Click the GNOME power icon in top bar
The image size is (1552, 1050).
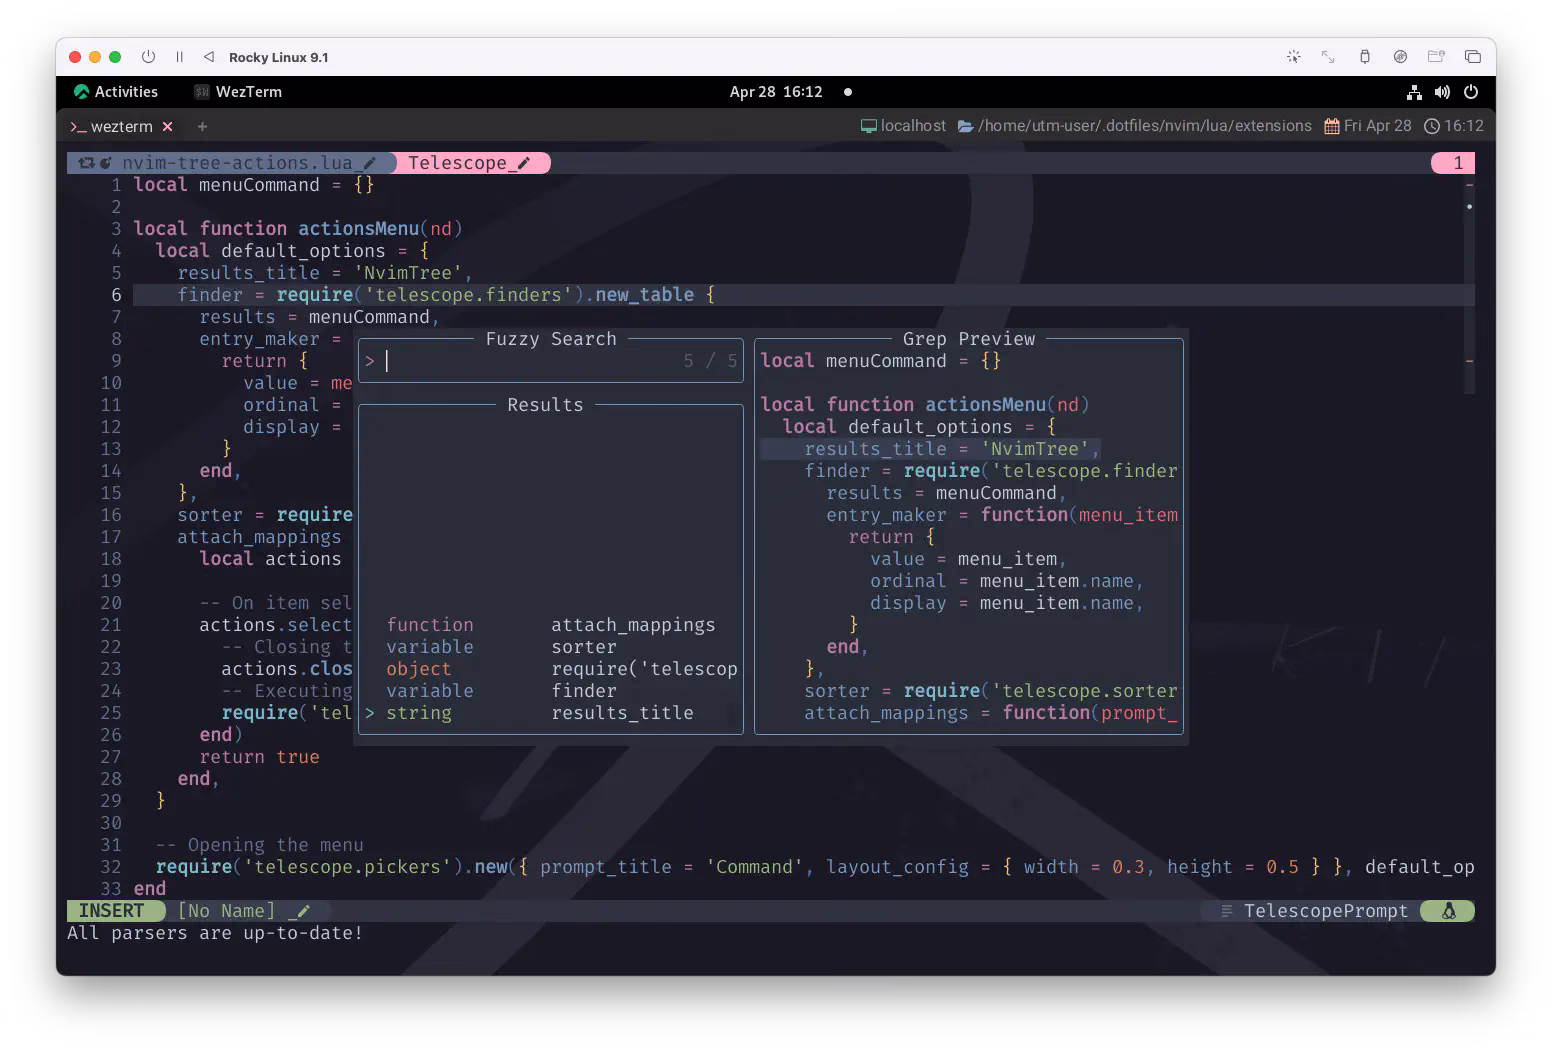point(1471,92)
